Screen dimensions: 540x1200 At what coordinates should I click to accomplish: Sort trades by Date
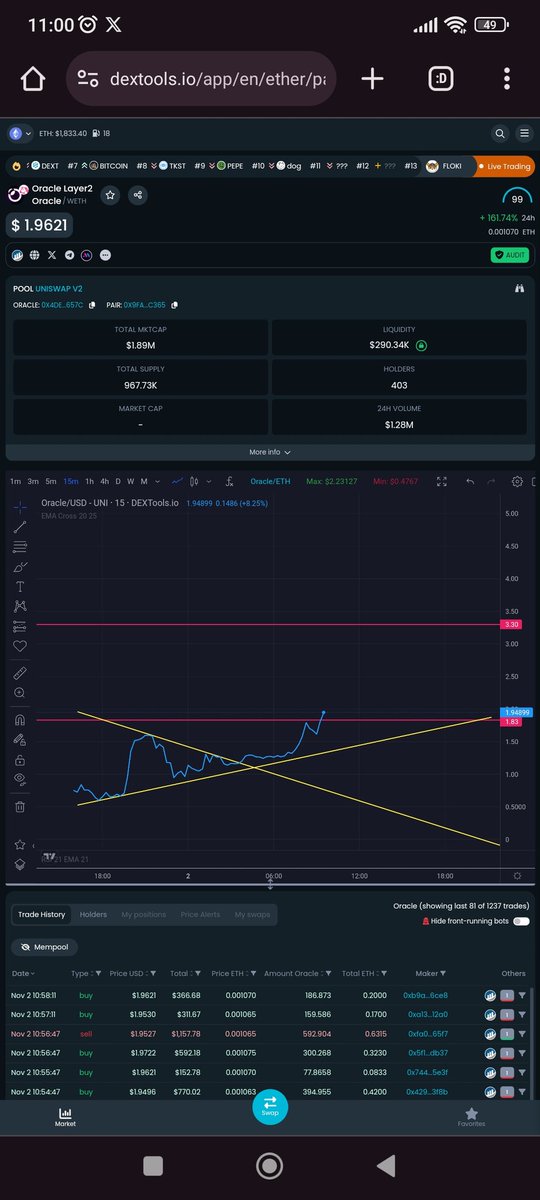(x=22, y=973)
